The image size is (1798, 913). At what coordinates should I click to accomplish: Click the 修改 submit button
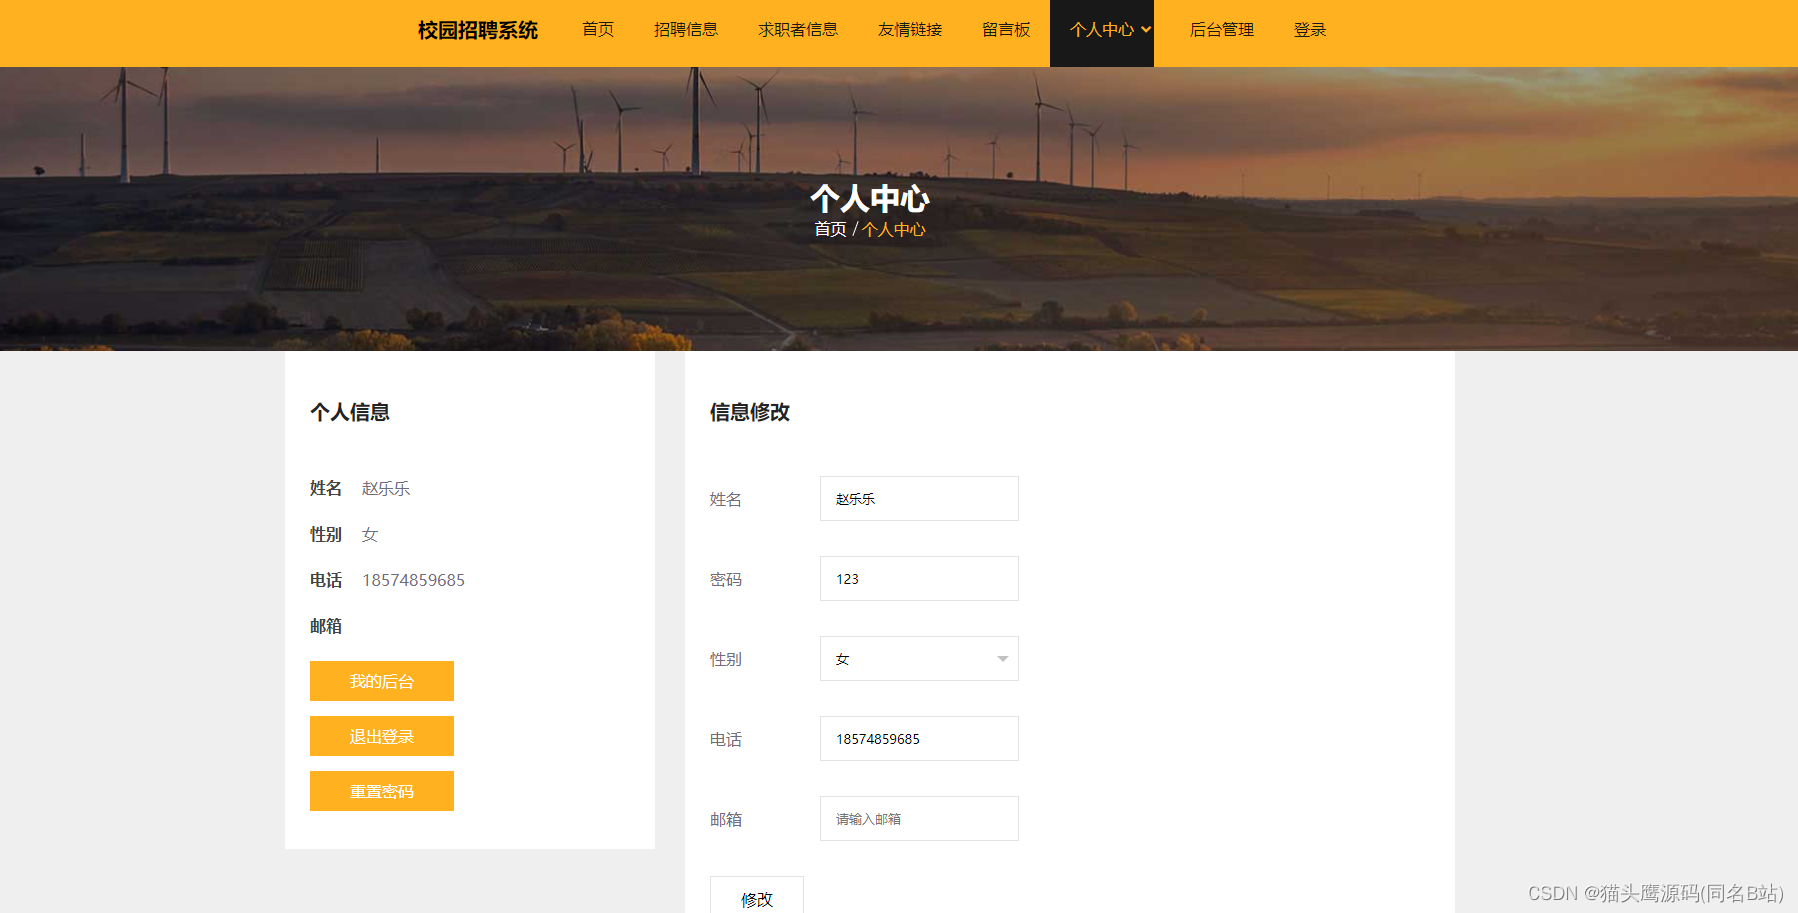(x=757, y=896)
